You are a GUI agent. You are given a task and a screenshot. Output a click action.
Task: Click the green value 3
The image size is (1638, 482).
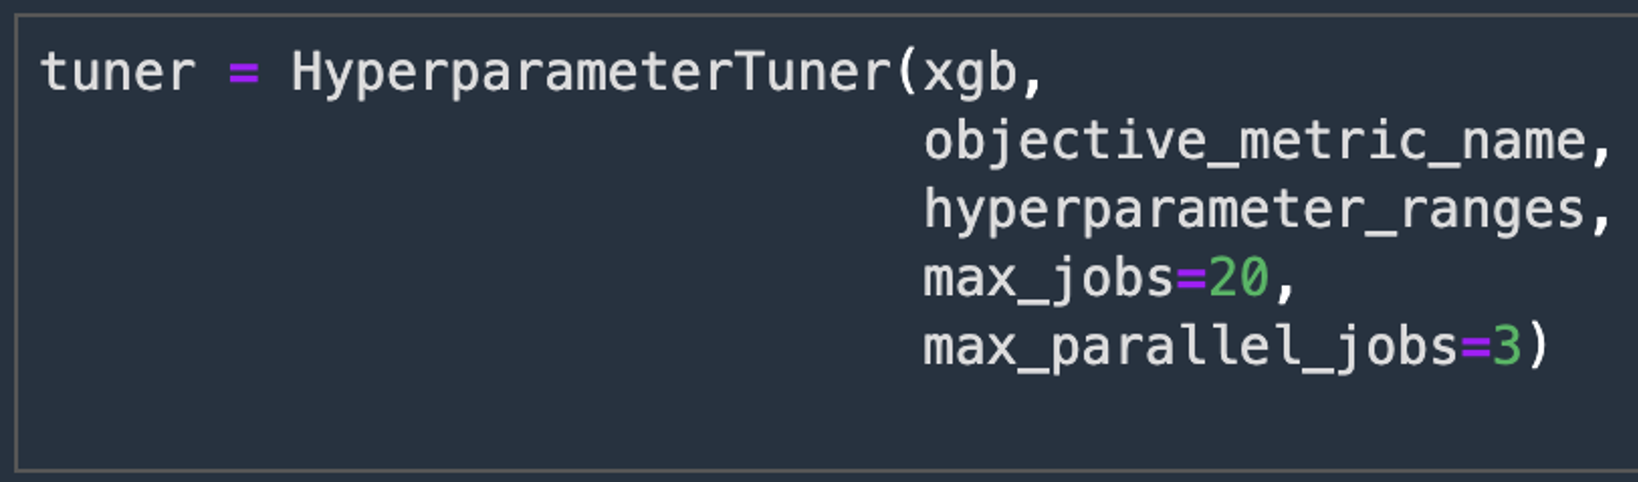1506,346
